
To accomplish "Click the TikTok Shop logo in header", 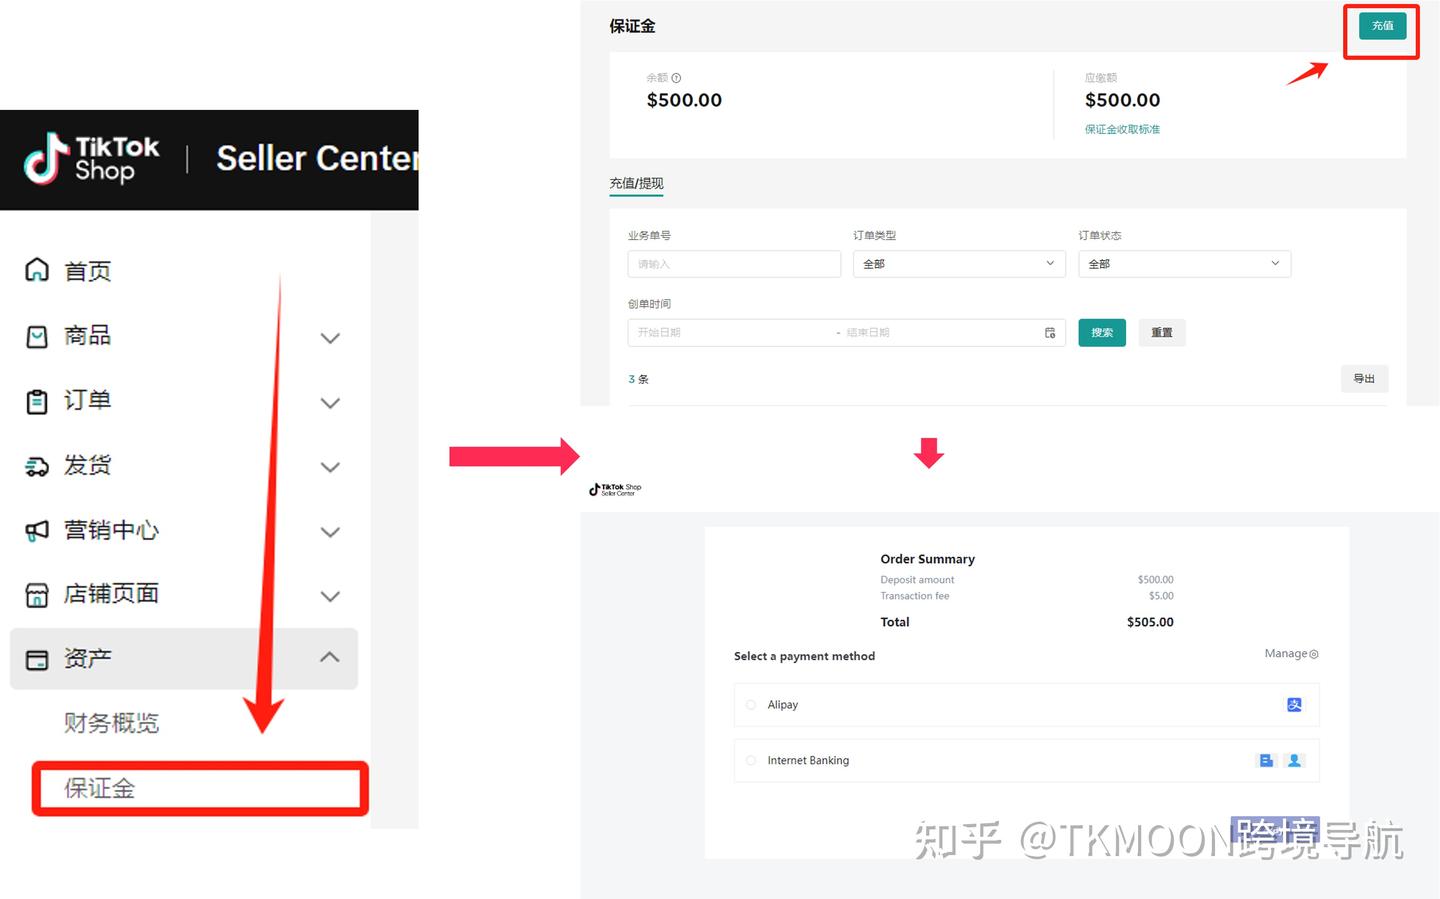I will (92, 159).
